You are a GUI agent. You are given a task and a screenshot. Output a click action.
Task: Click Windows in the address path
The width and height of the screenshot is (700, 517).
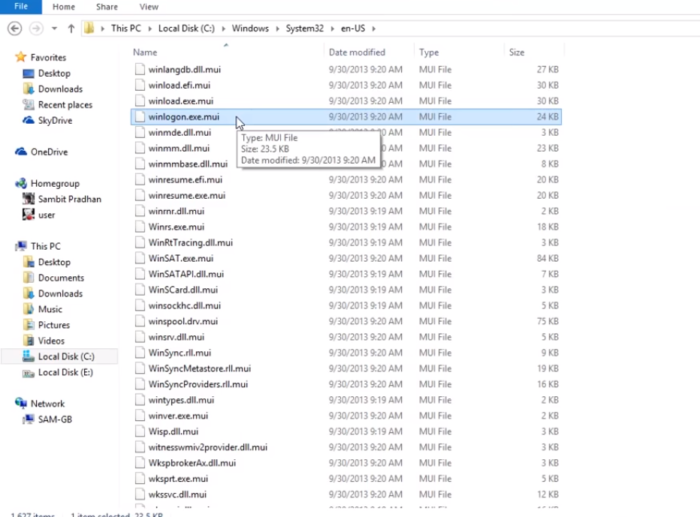pyautogui.click(x=251, y=29)
